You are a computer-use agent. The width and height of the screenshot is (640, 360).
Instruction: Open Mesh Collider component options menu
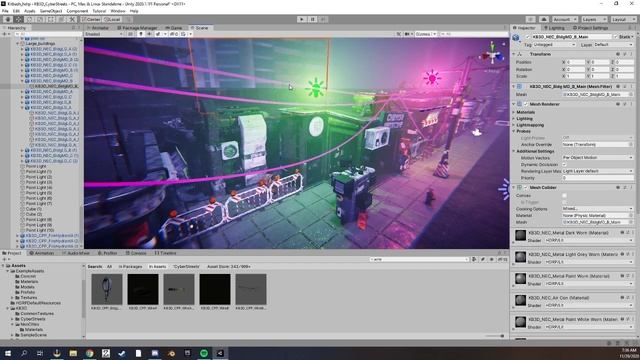(x=632, y=187)
